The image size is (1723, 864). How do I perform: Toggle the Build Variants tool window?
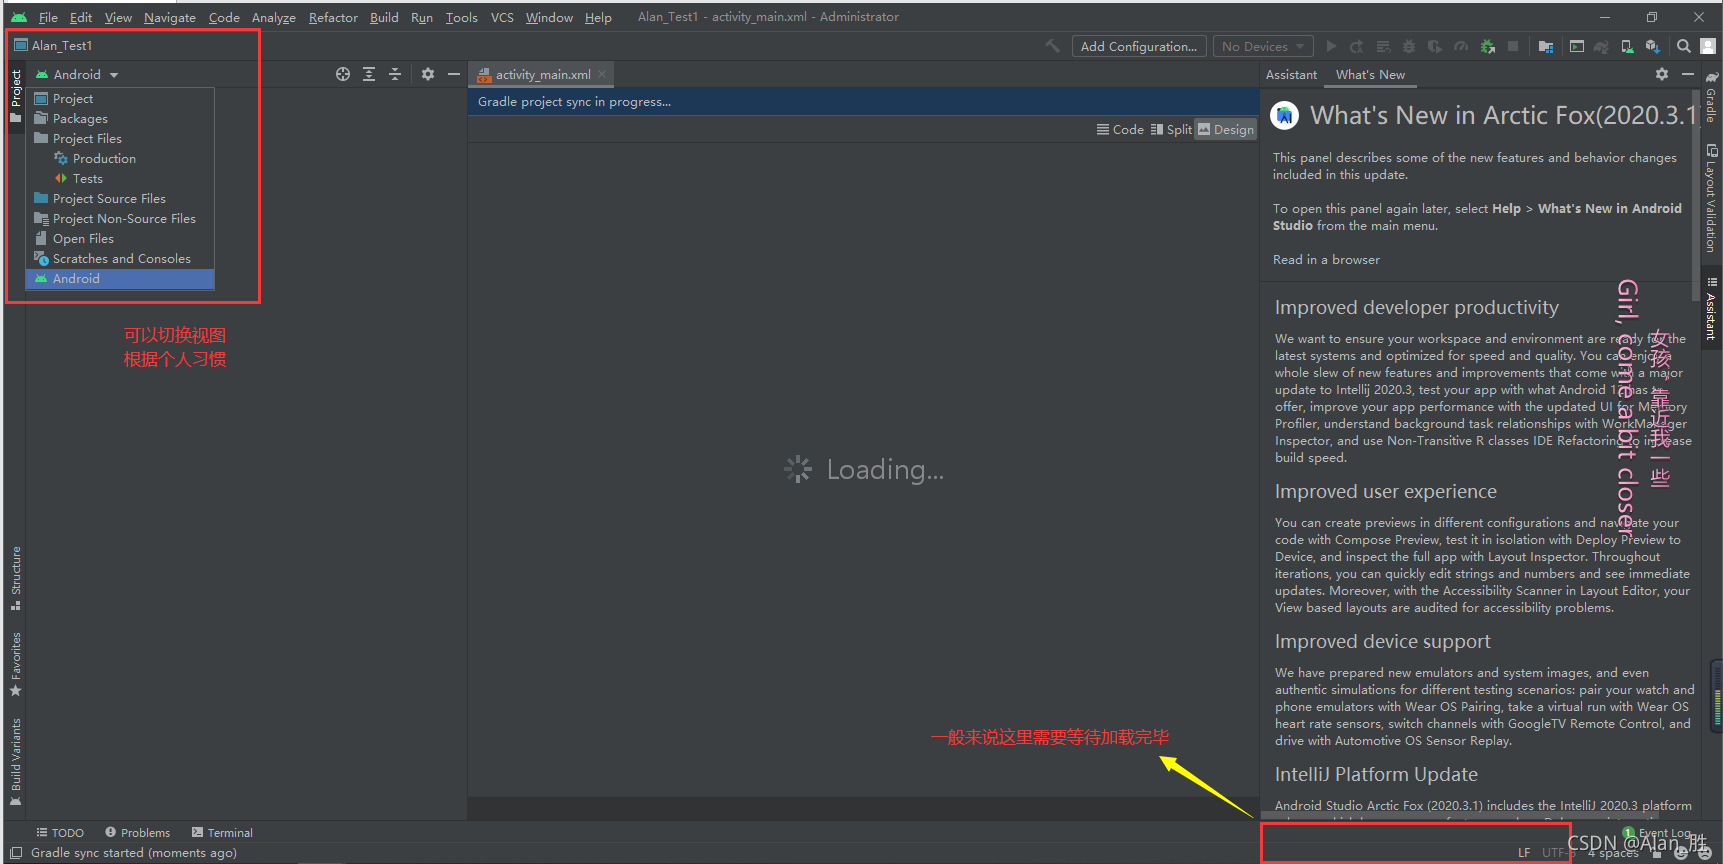[x=15, y=761]
